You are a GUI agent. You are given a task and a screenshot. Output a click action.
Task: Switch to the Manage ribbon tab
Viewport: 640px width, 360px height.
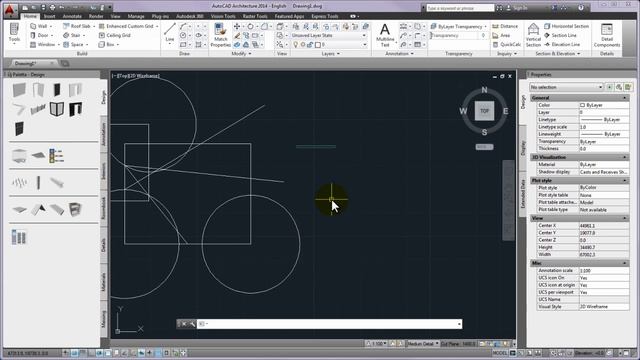tap(136, 16)
